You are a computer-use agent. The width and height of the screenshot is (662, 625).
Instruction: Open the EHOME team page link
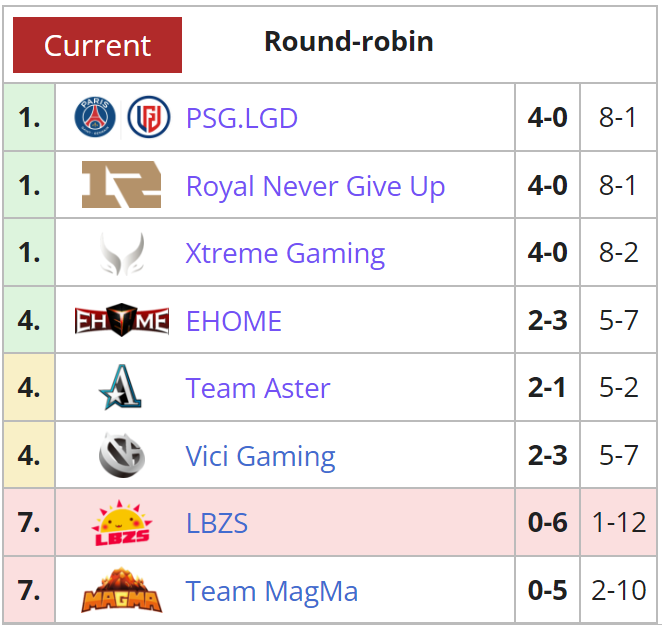(x=233, y=321)
